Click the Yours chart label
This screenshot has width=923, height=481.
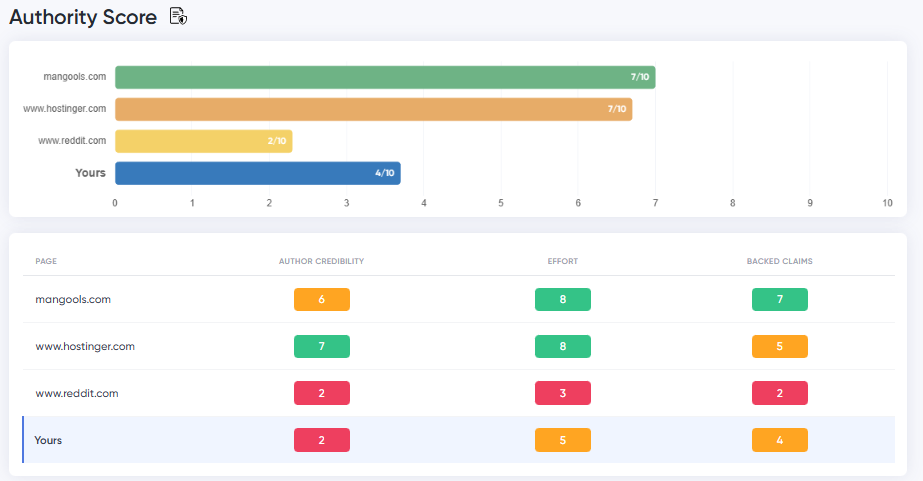pyautogui.click(x=90, y=173)
